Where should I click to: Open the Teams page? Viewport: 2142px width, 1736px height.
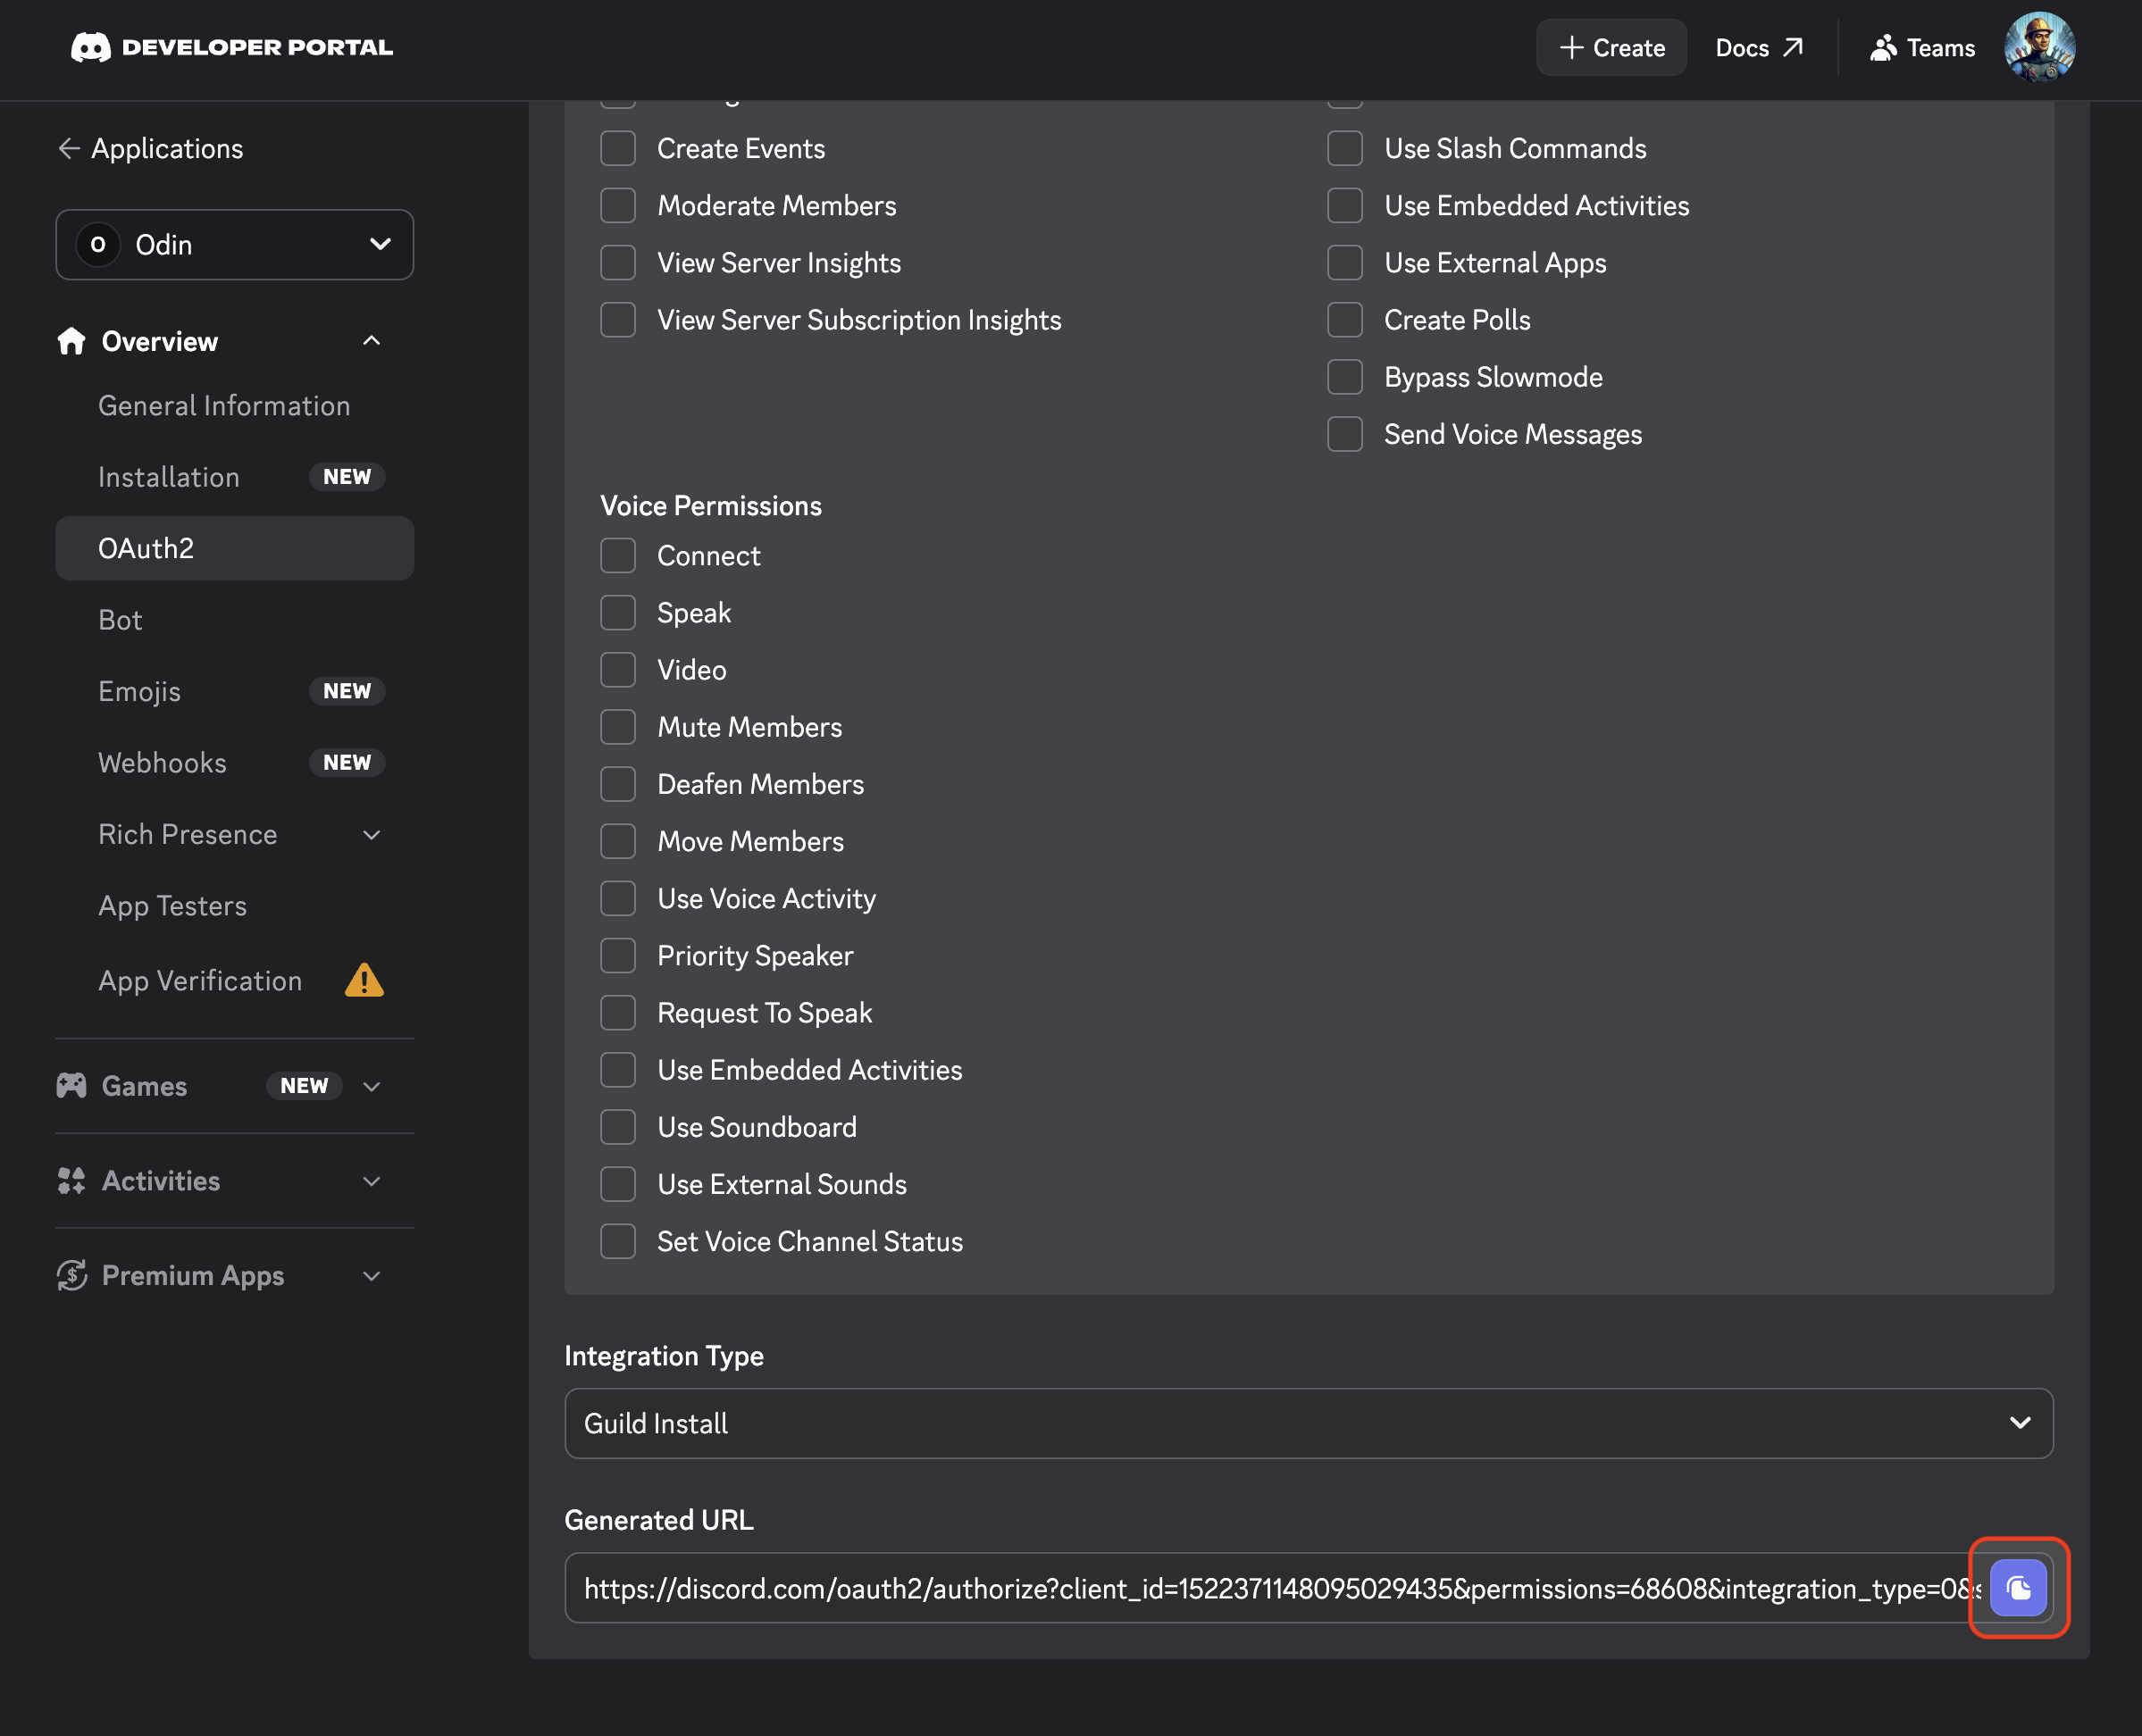pos(1922,48)
